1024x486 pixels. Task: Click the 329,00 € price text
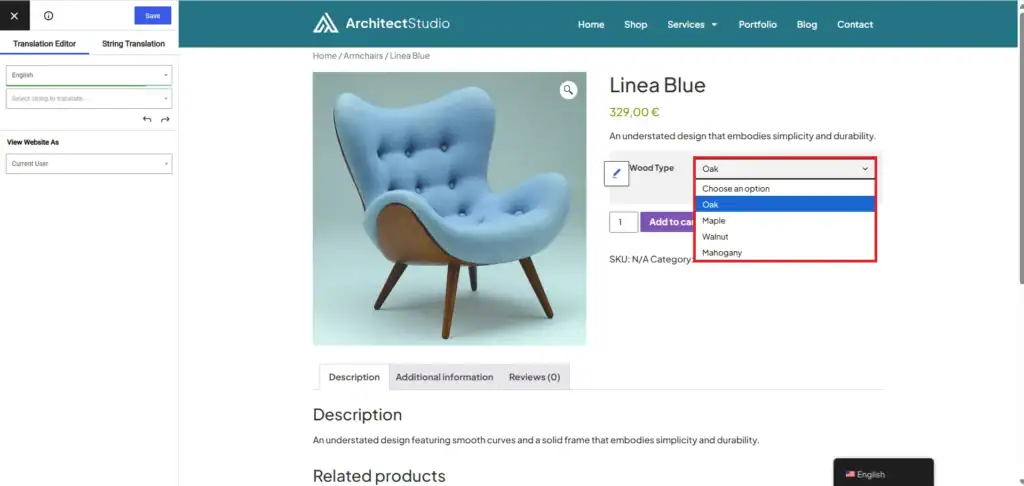click(x=634, y=112)
